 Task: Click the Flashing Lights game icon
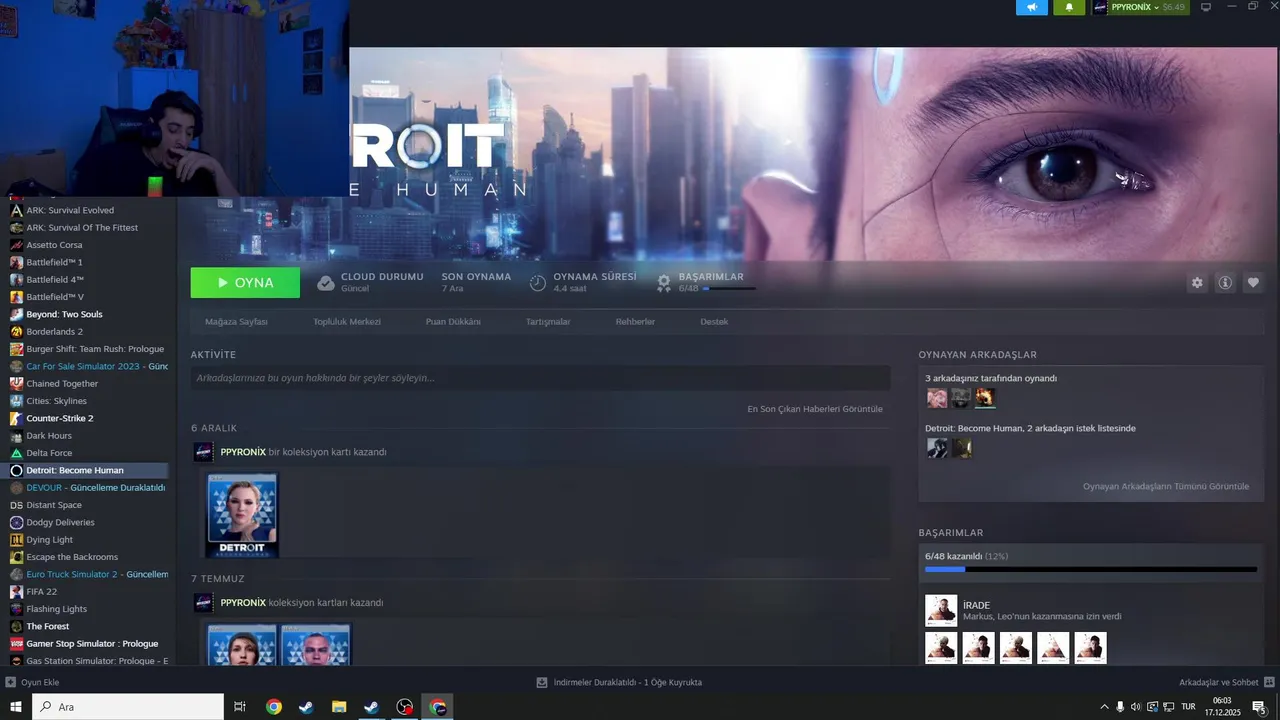(16, 609)
